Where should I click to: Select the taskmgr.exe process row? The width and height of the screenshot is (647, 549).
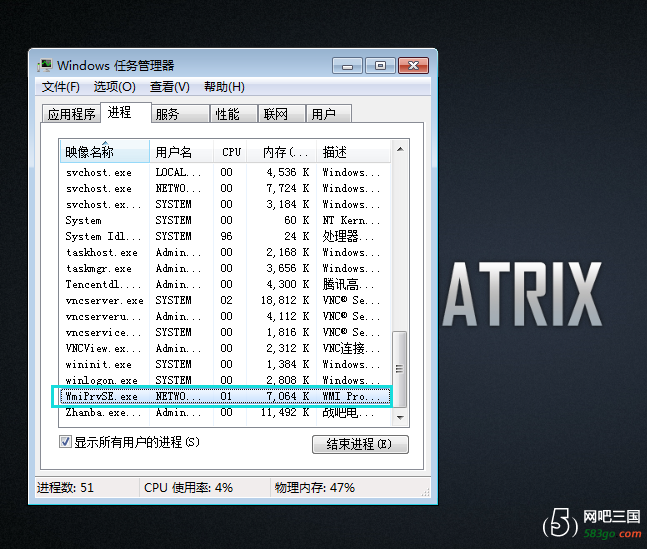(225, 268)
